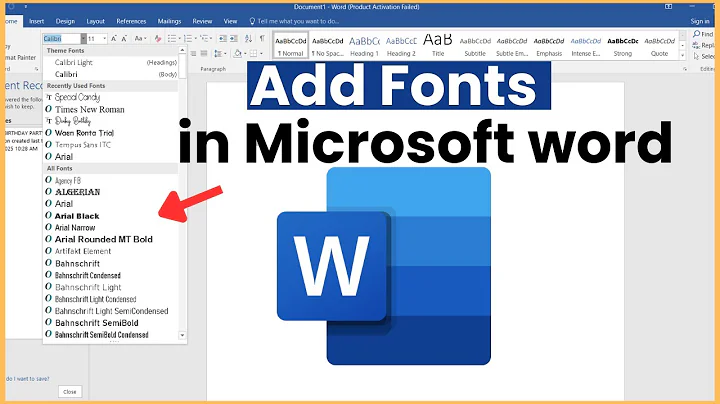Click the Increase Font Size icon

click(113, 39)
